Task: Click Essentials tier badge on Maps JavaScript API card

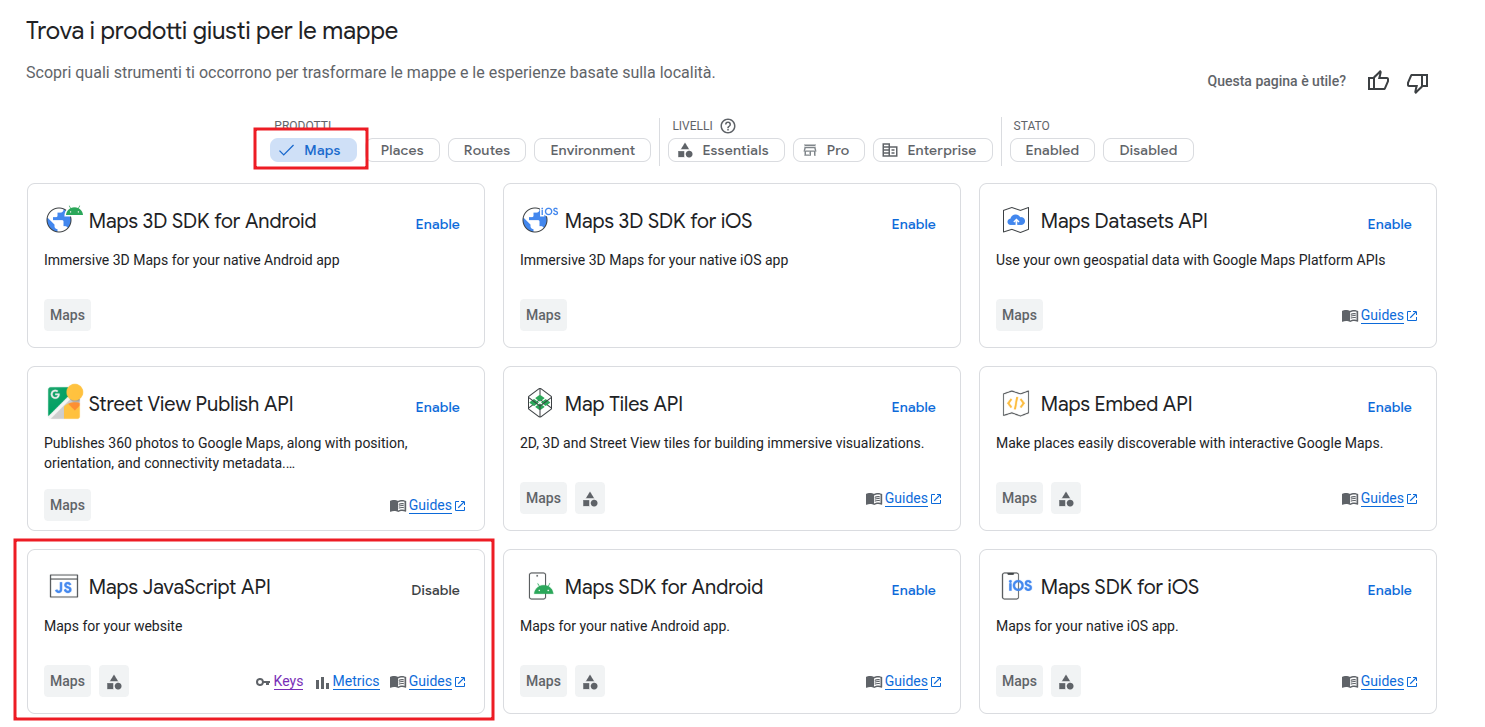Action: point(114,681)
